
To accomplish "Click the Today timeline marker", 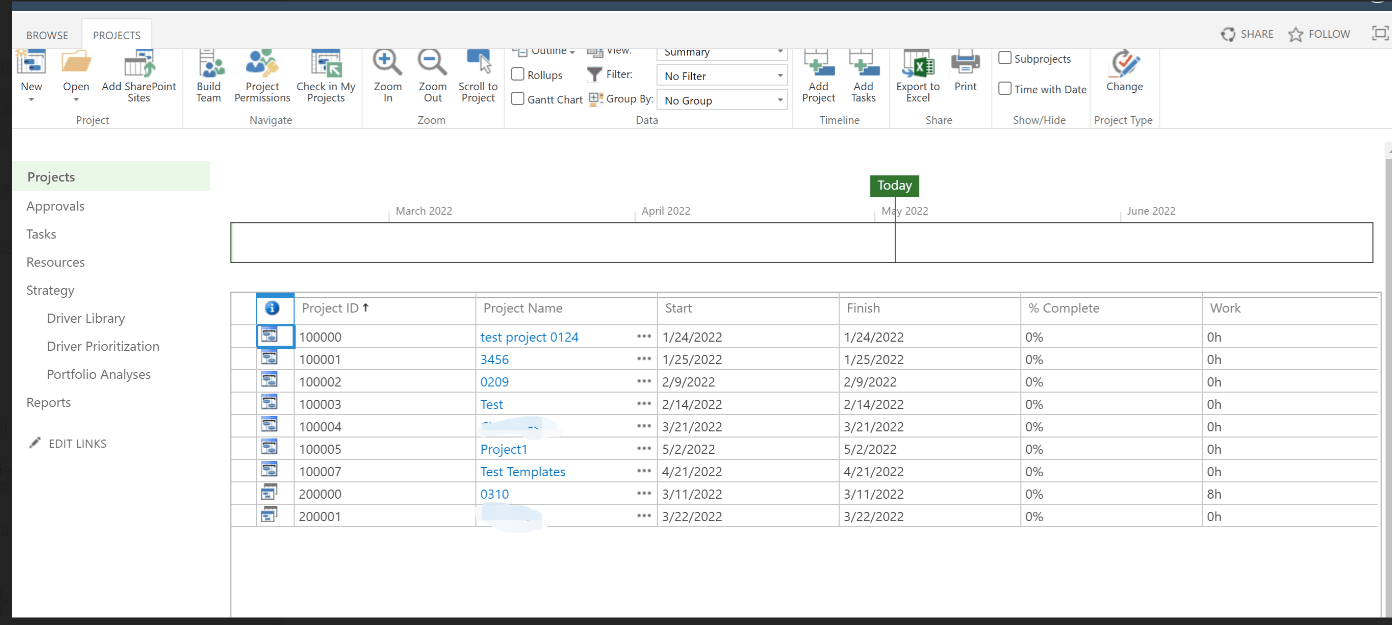I will pyautogui.click(x=894, y=185).
